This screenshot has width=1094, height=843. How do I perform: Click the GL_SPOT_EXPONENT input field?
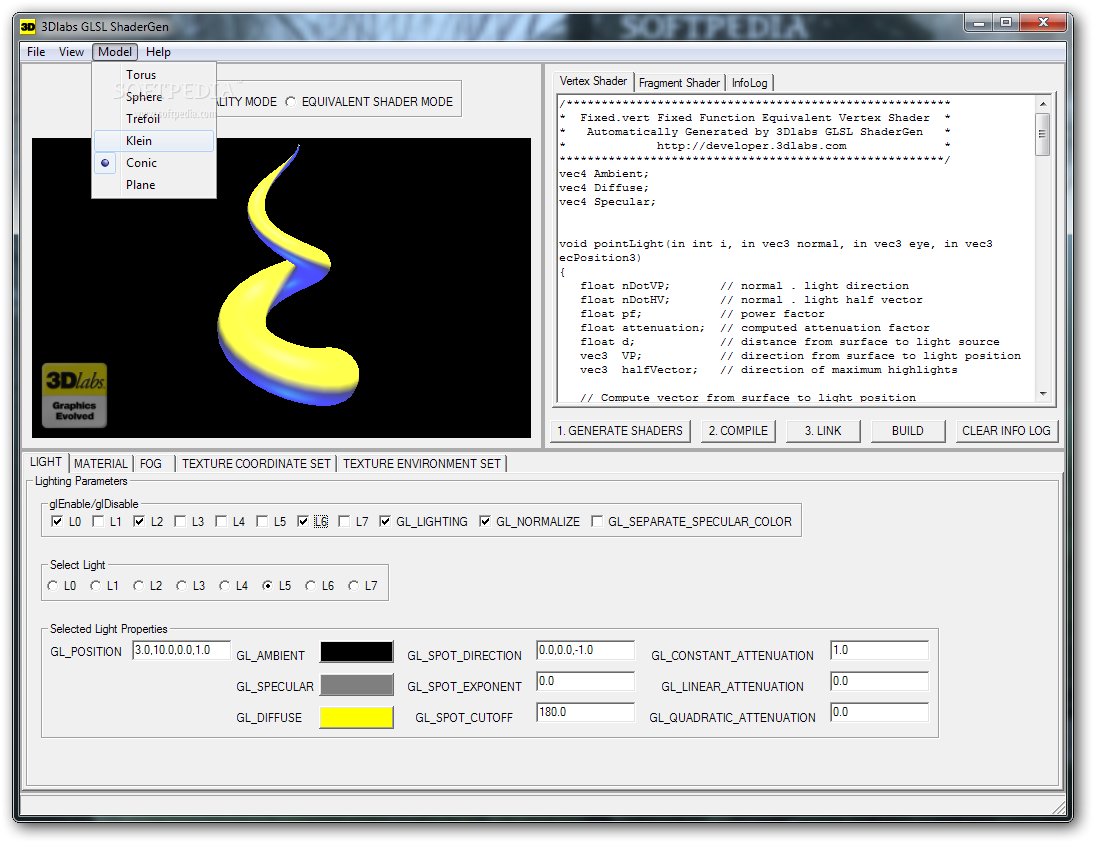(585, 681)
